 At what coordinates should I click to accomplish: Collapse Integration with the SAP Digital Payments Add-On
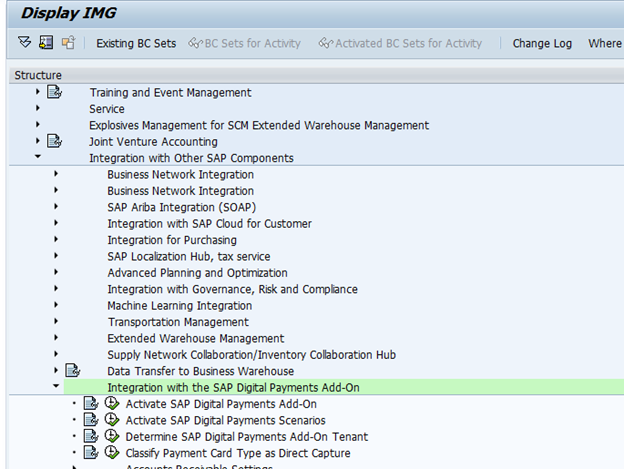tap(56, 387)
